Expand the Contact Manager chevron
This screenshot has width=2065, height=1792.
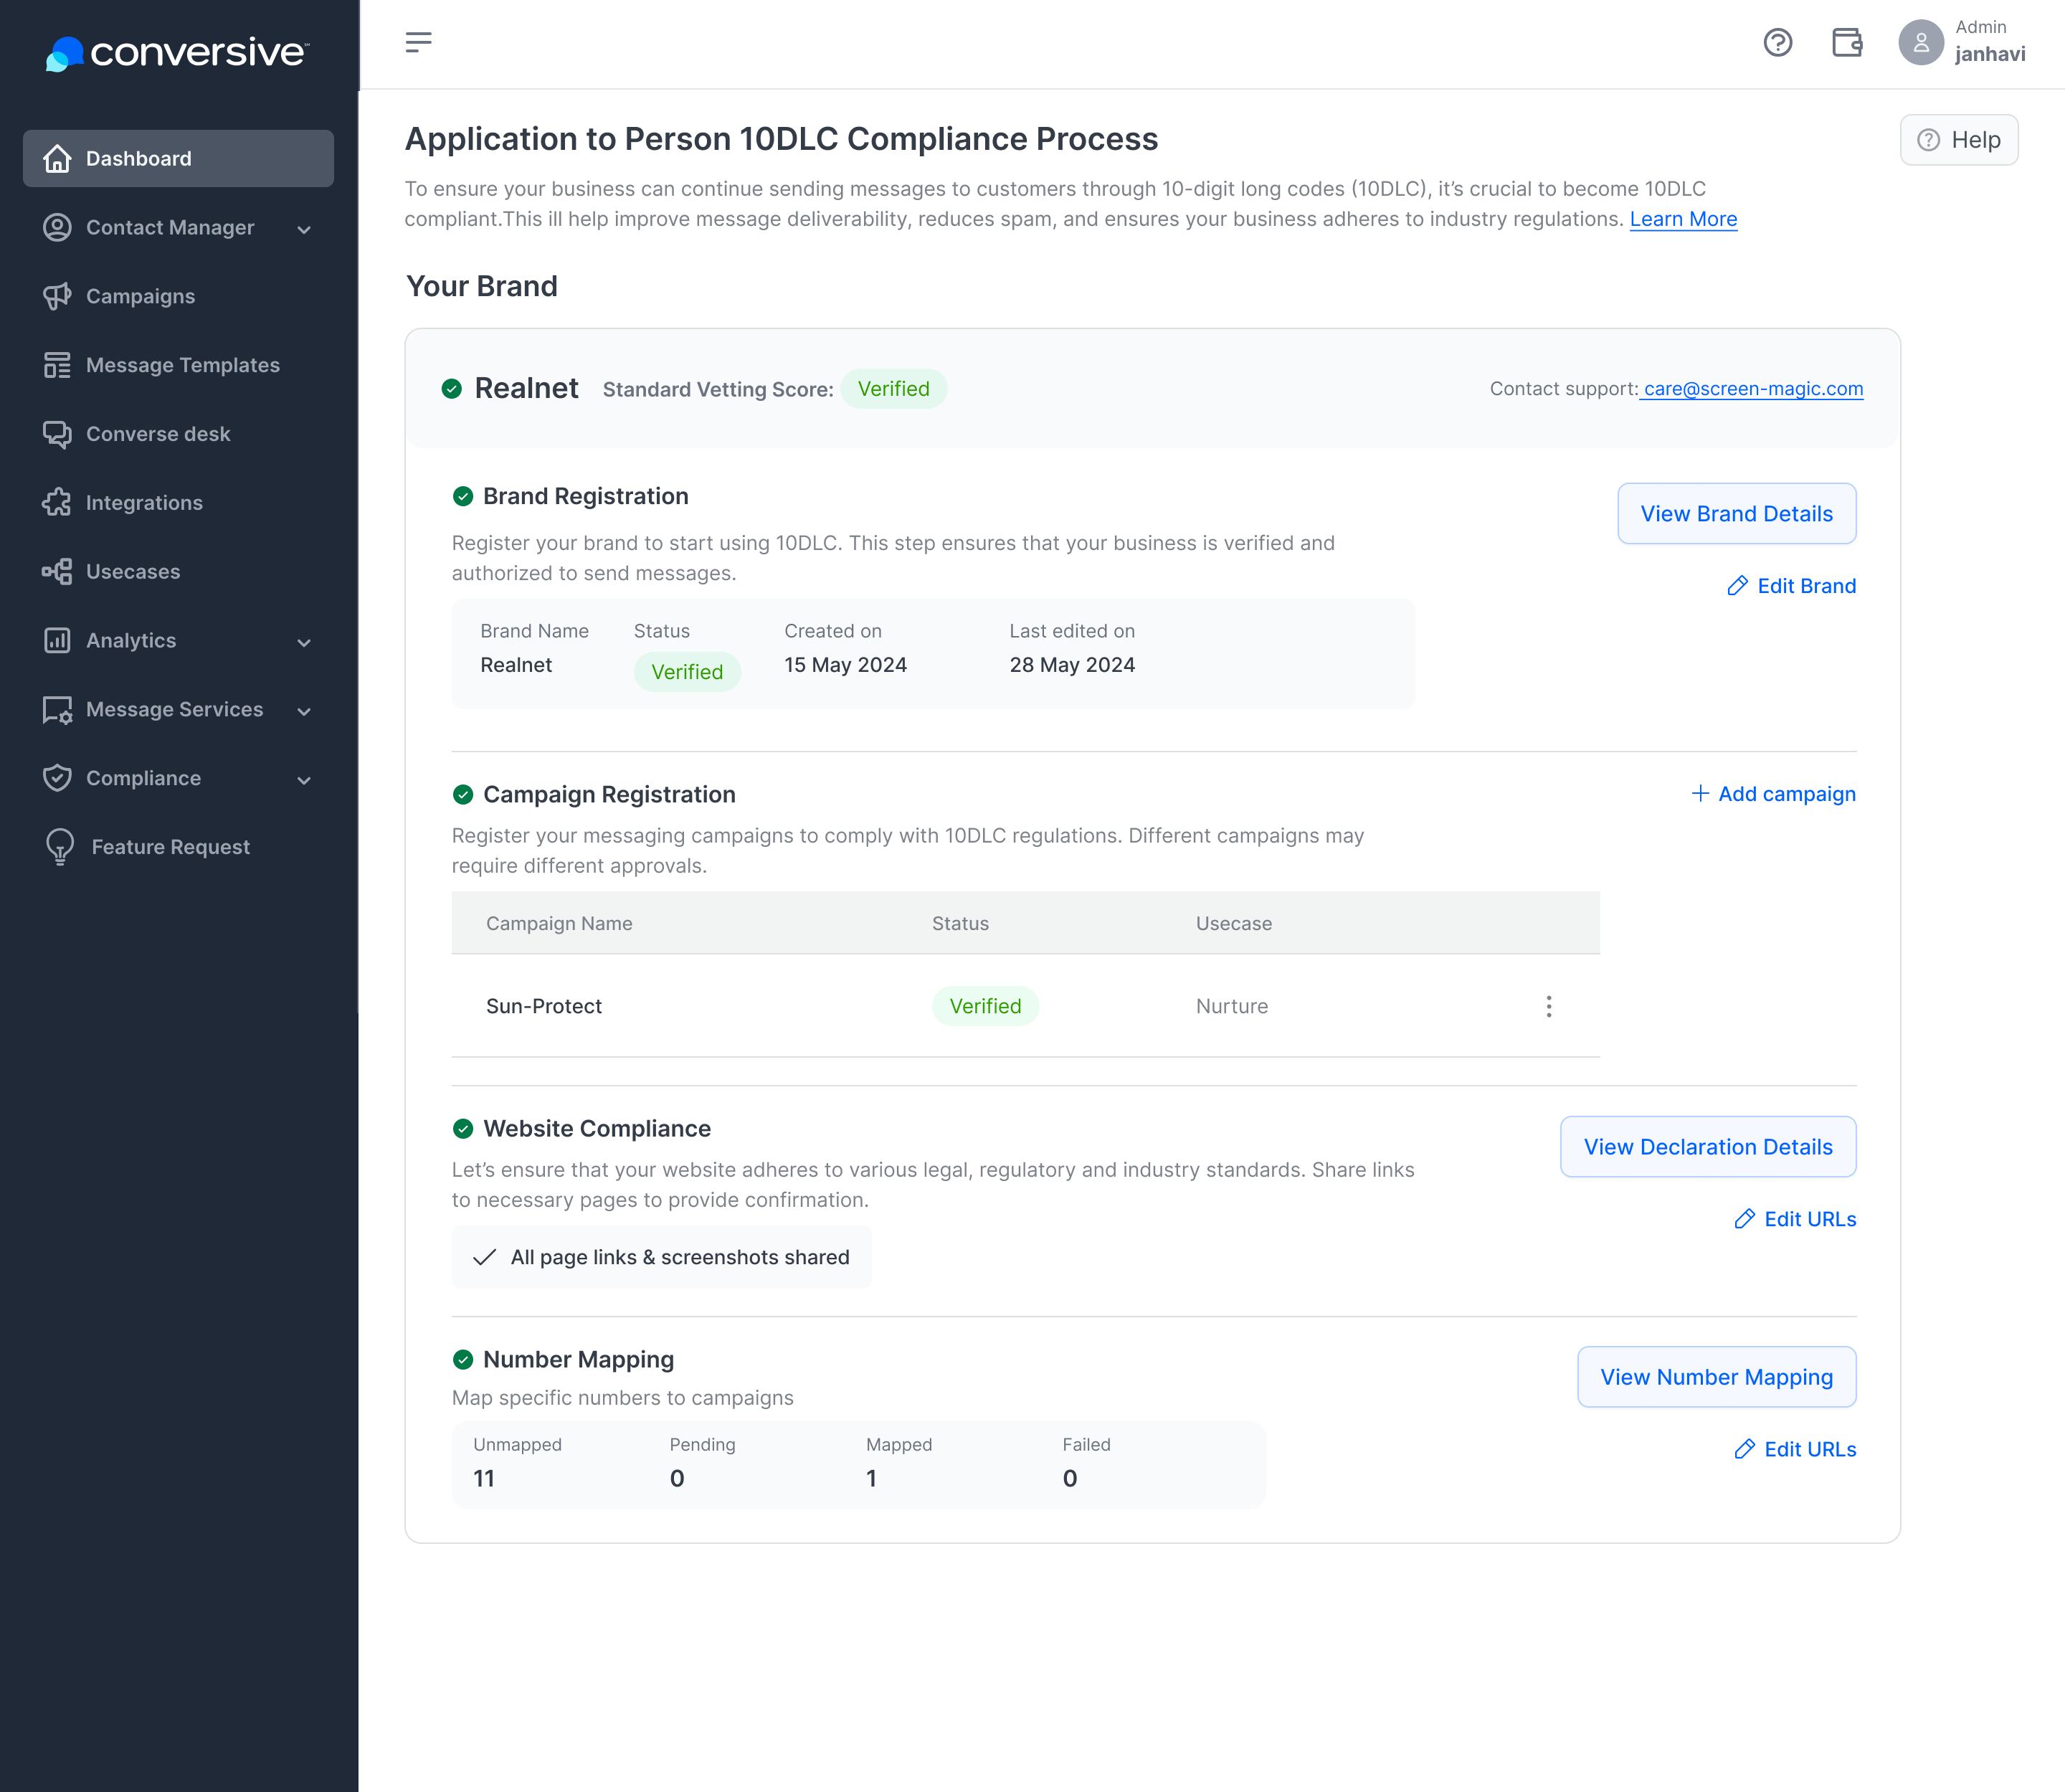304,229
